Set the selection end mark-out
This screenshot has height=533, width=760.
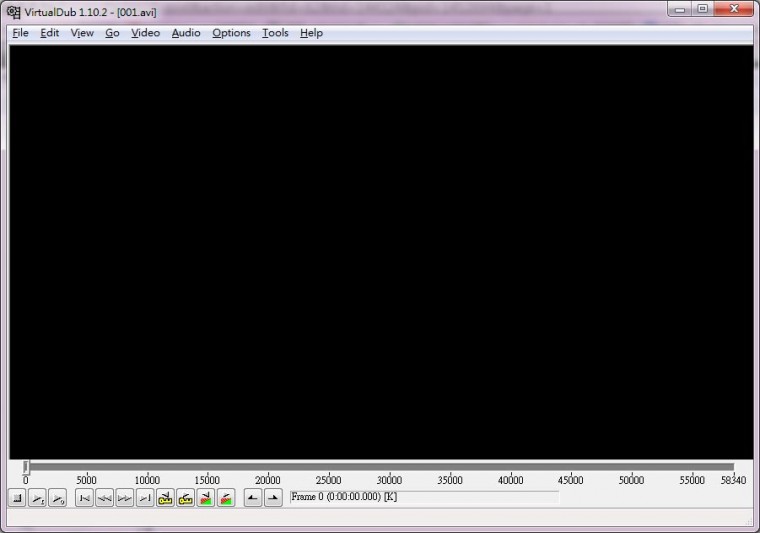point(273,498)
